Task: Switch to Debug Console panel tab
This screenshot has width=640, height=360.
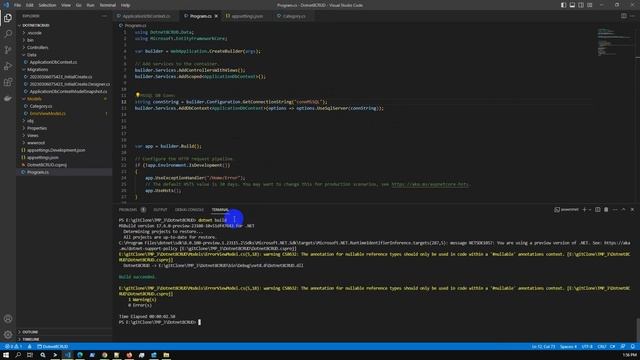Action: click(x=189, y=210)
